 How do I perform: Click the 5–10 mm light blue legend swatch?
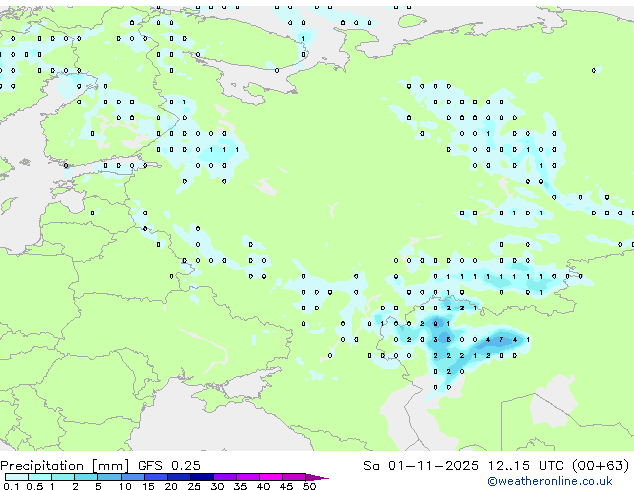point(109,477)
